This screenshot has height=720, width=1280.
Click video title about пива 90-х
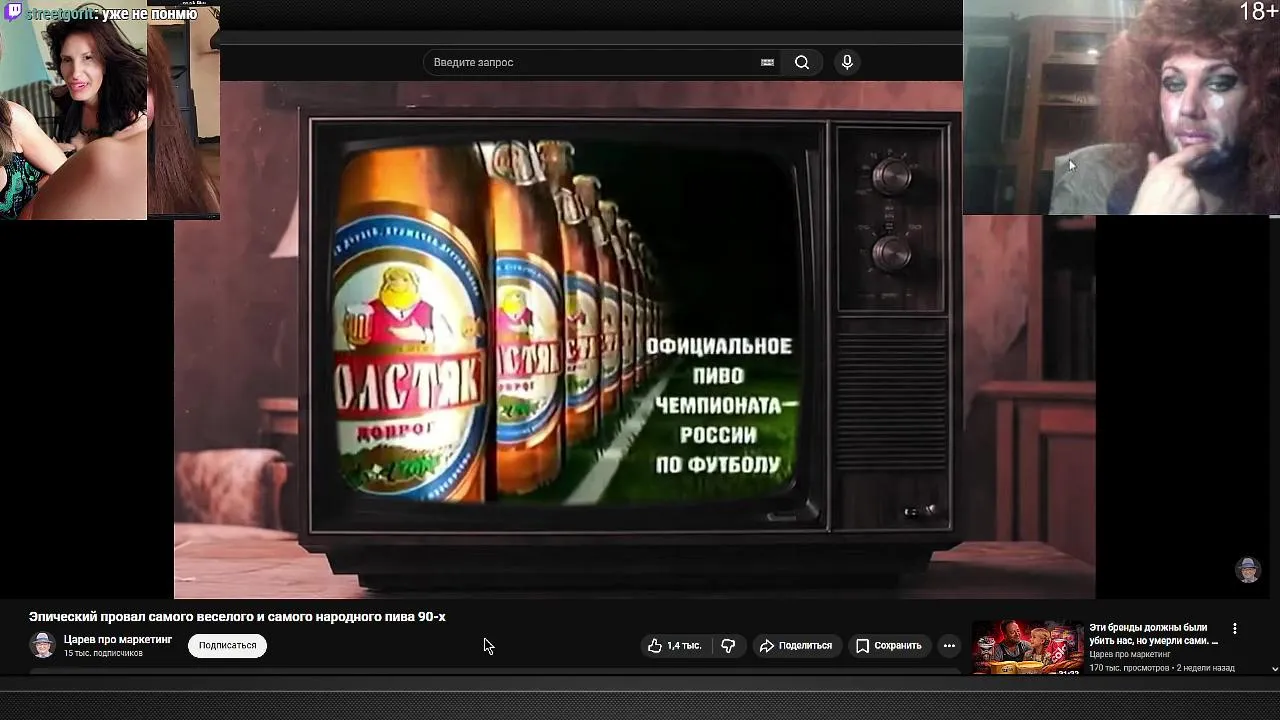237,617
